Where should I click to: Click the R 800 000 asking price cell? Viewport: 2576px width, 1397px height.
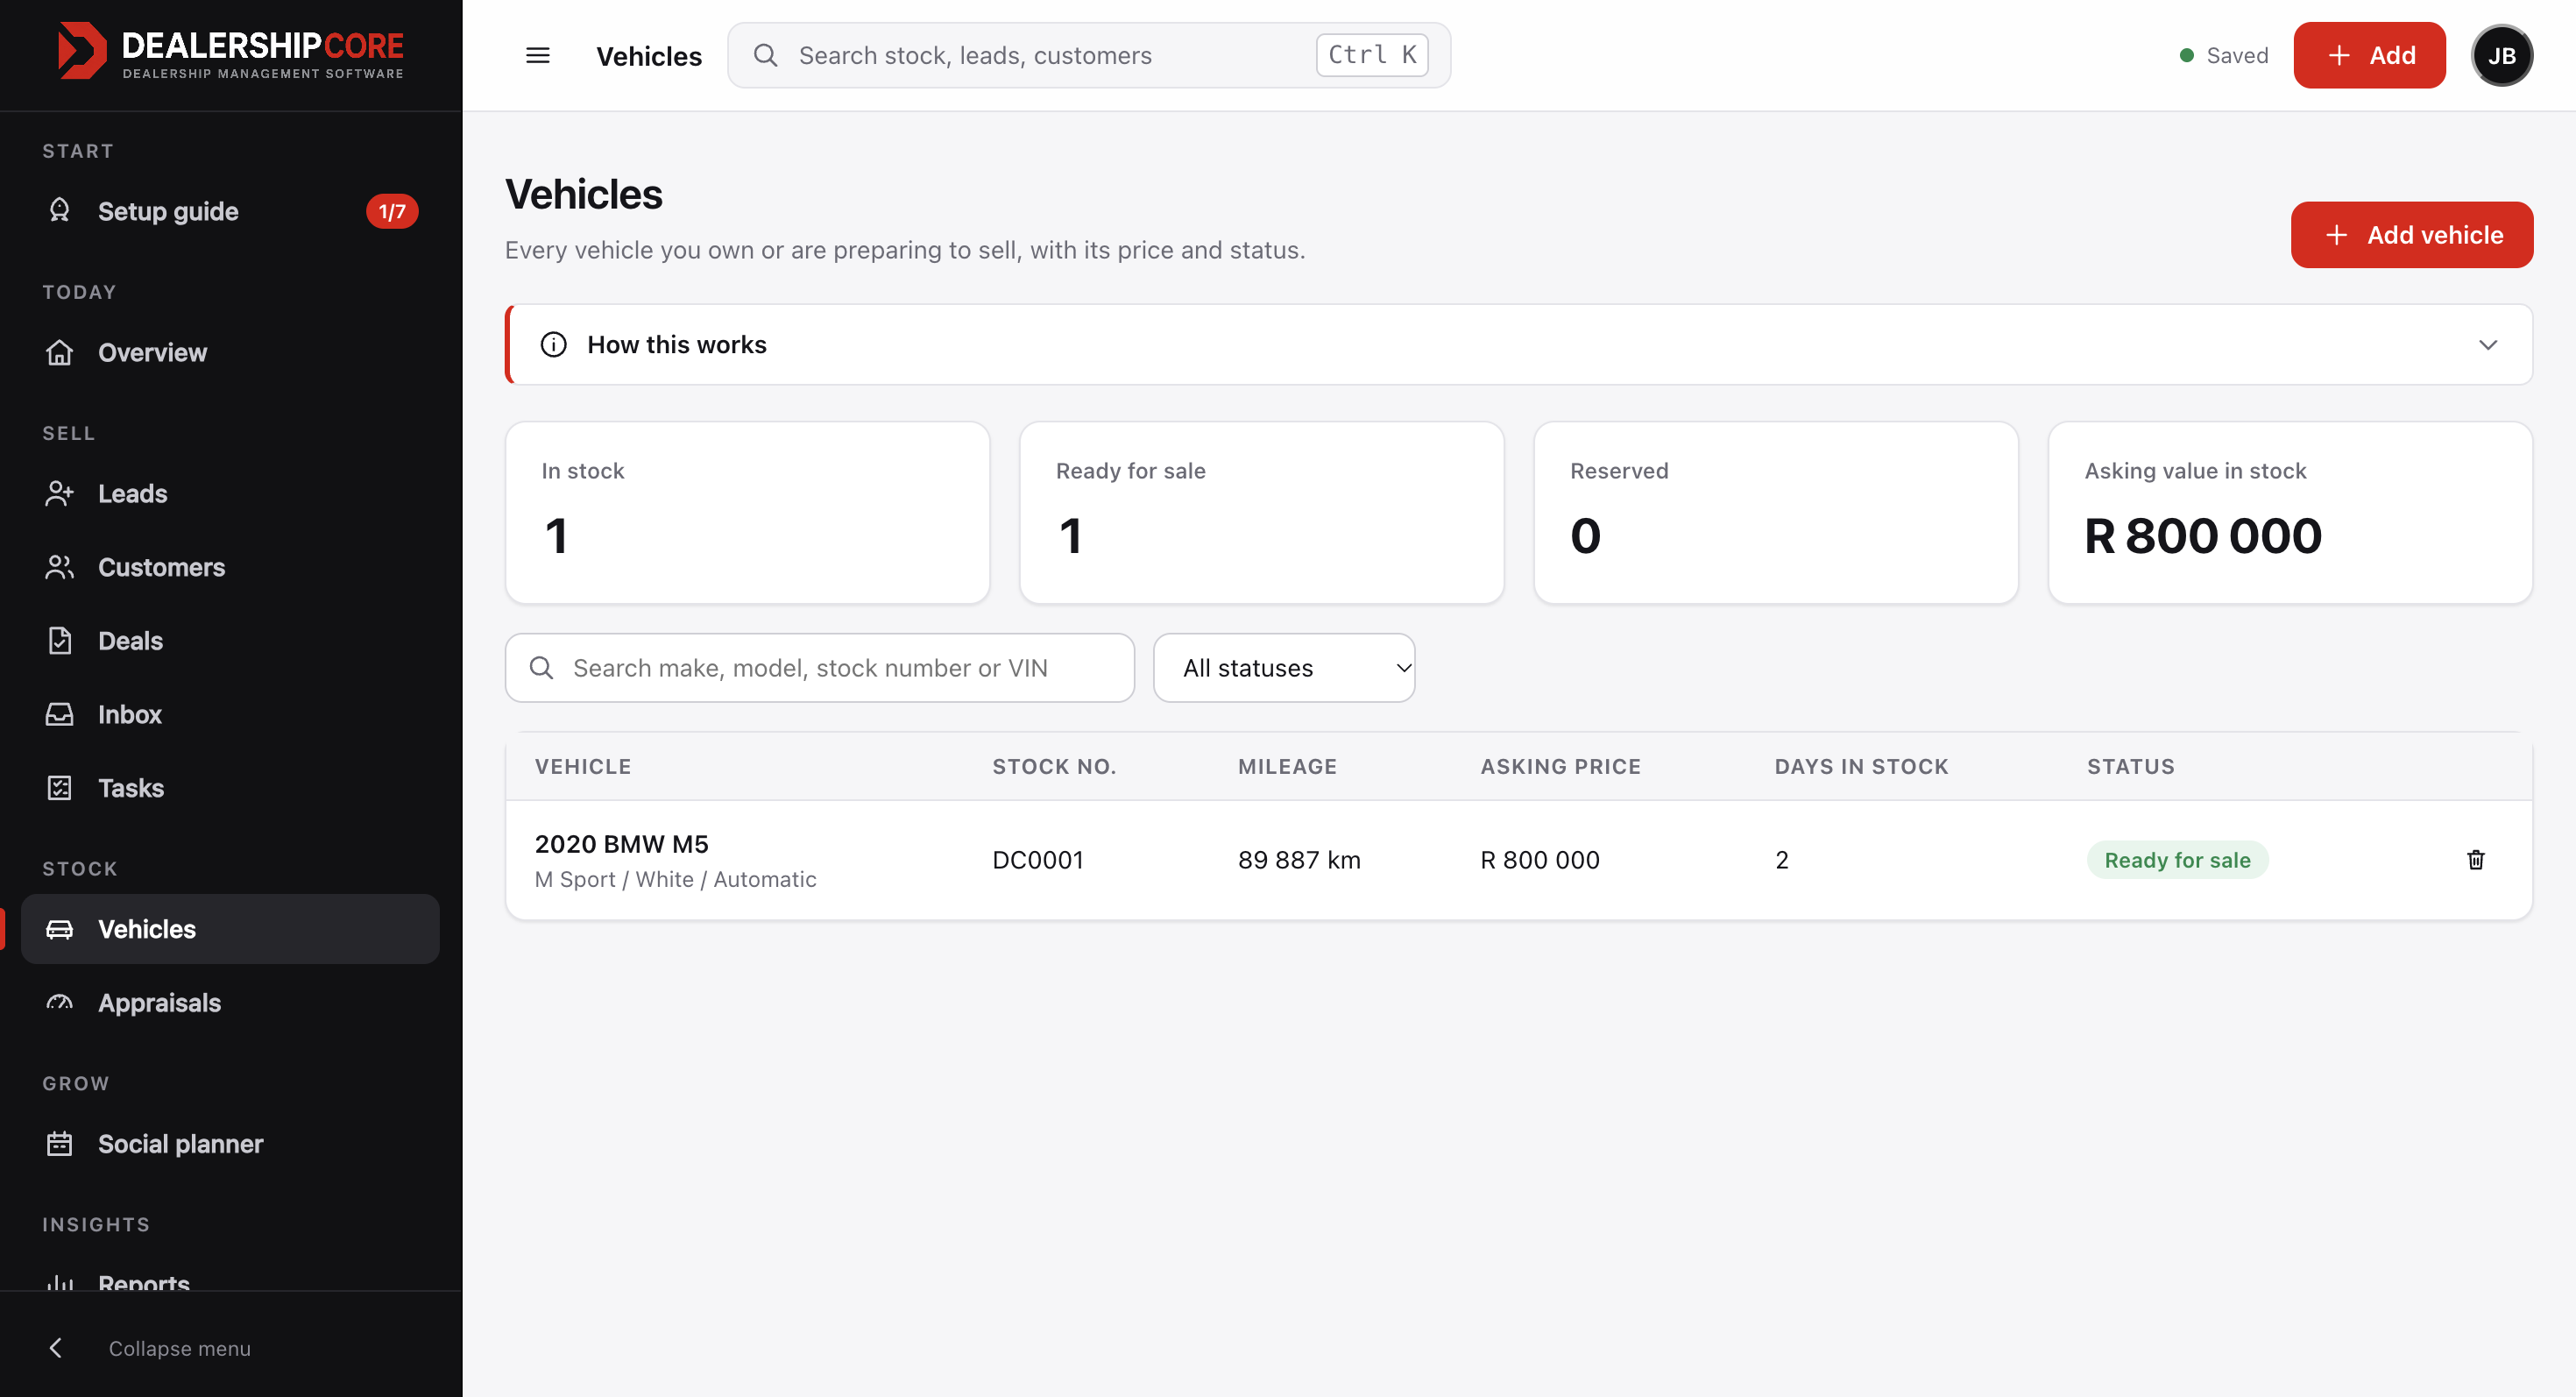coord(1540,860)
